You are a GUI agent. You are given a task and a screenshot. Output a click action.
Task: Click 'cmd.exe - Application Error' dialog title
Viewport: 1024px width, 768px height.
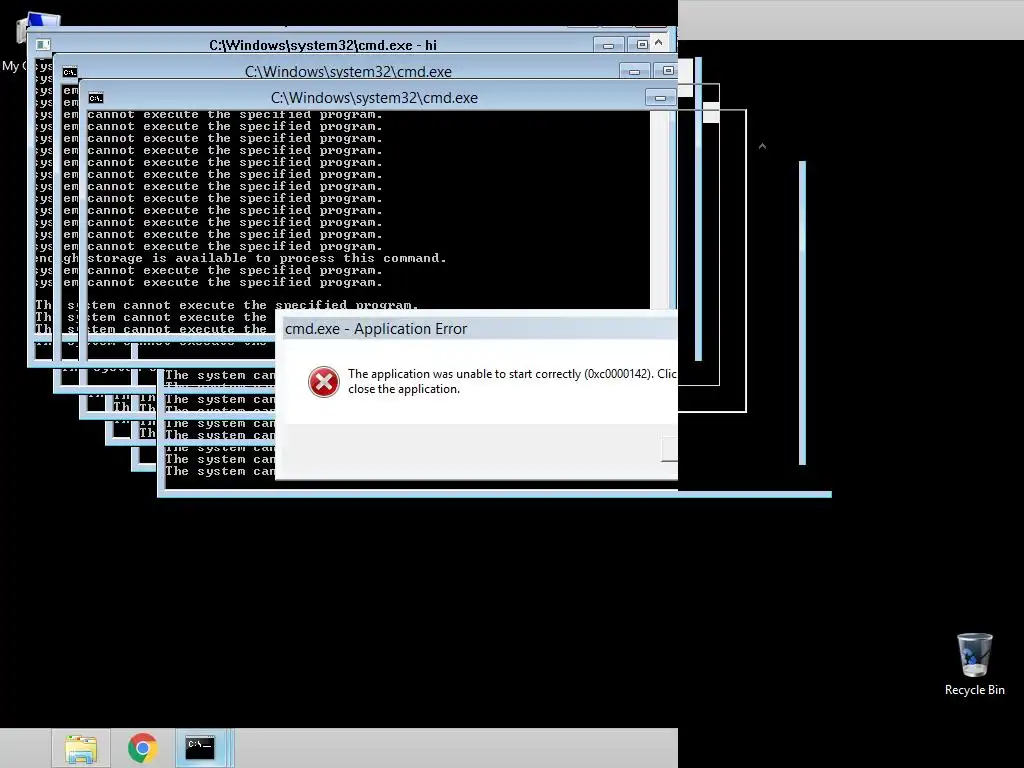(376, 328)
